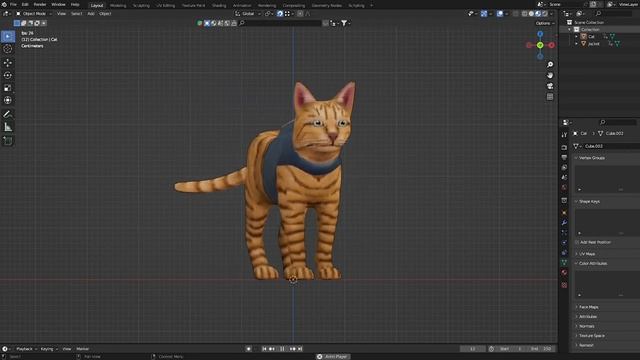640x360 pixels.
Task: Open the Render properties tab
Action: pos(564,147)
